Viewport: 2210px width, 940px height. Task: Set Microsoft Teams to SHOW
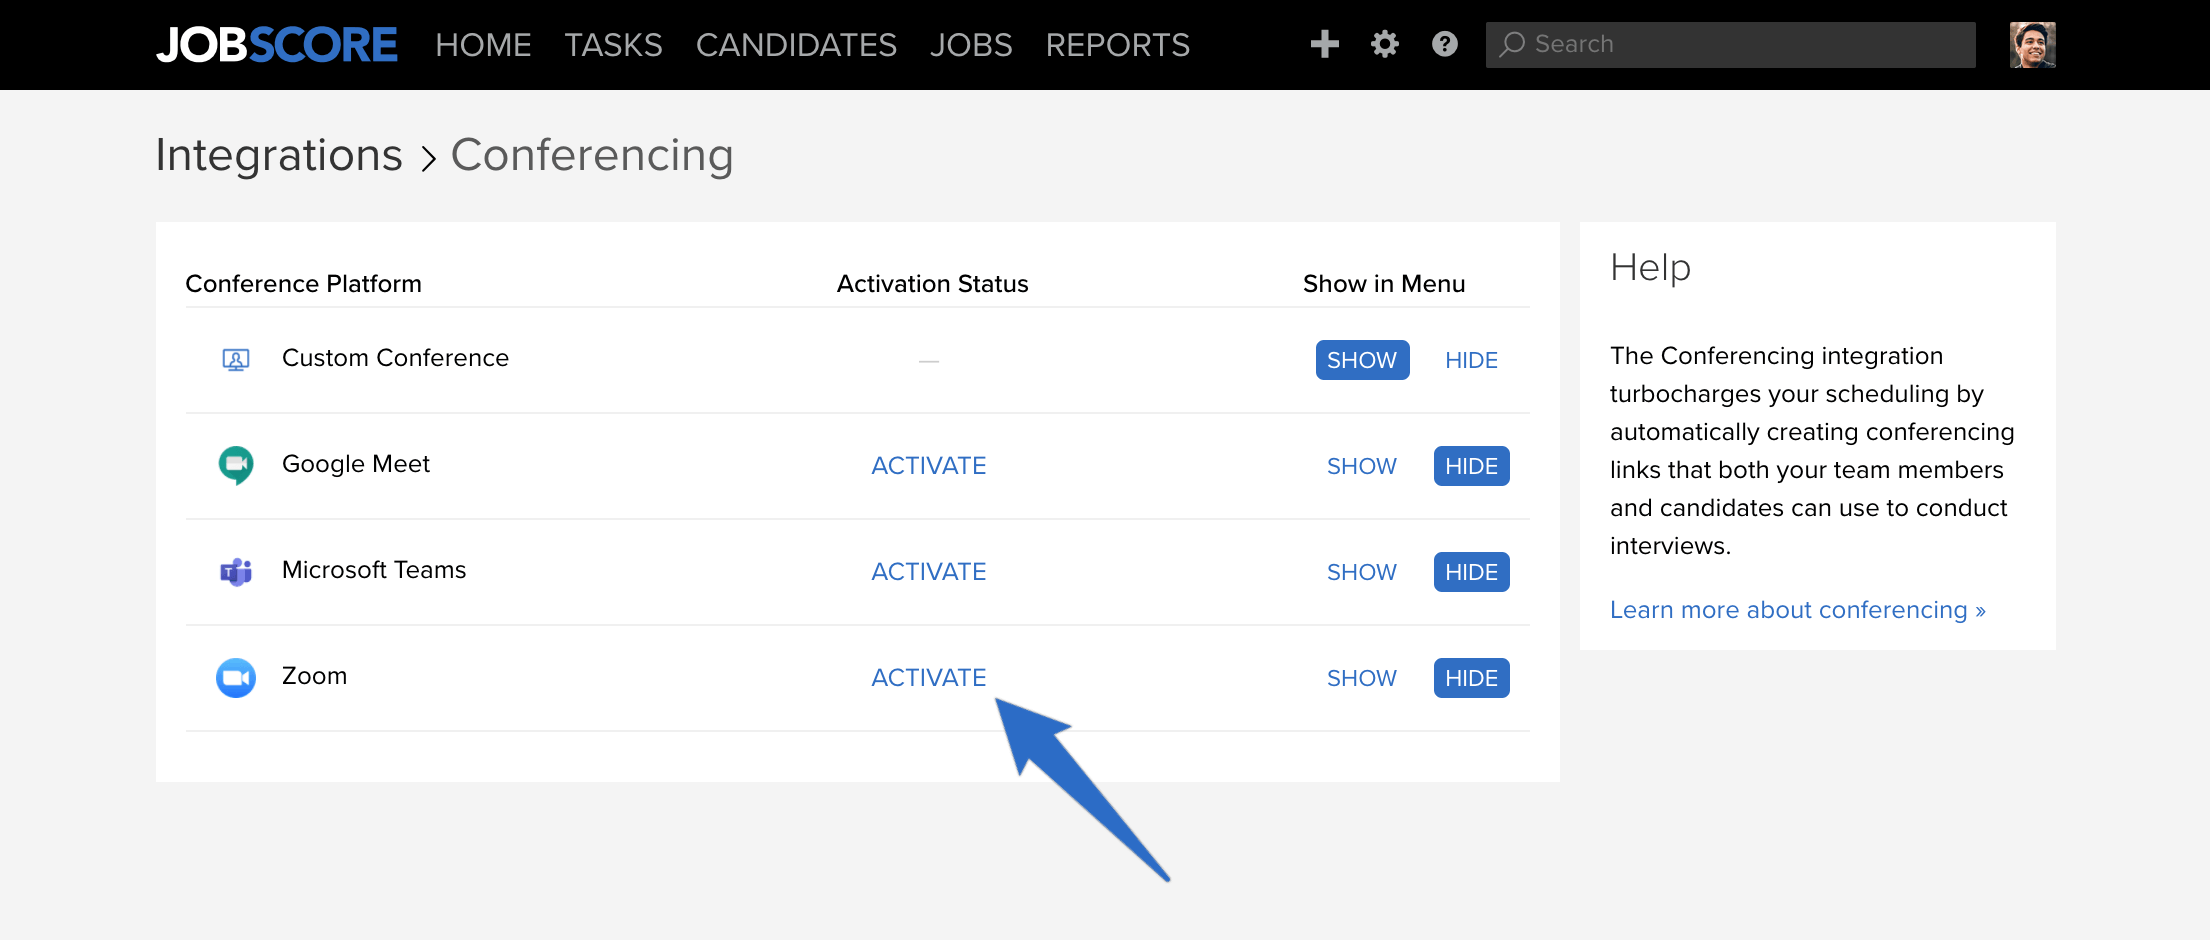pyautogui.click(x=1362, y=572)
